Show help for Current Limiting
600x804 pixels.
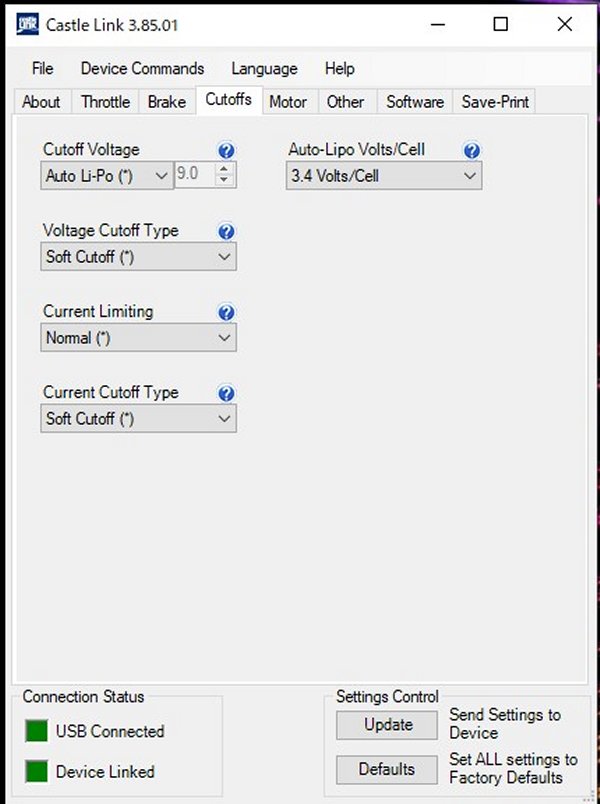point(226,313)
